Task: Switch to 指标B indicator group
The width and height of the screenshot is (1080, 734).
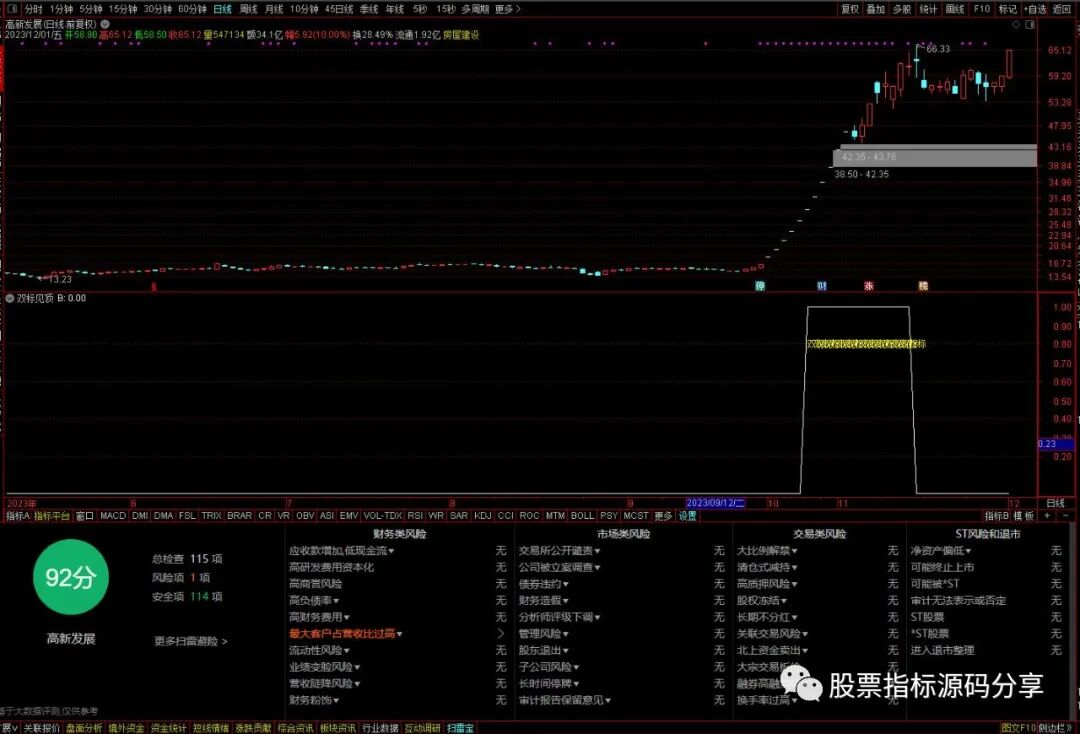Action: 997,516
